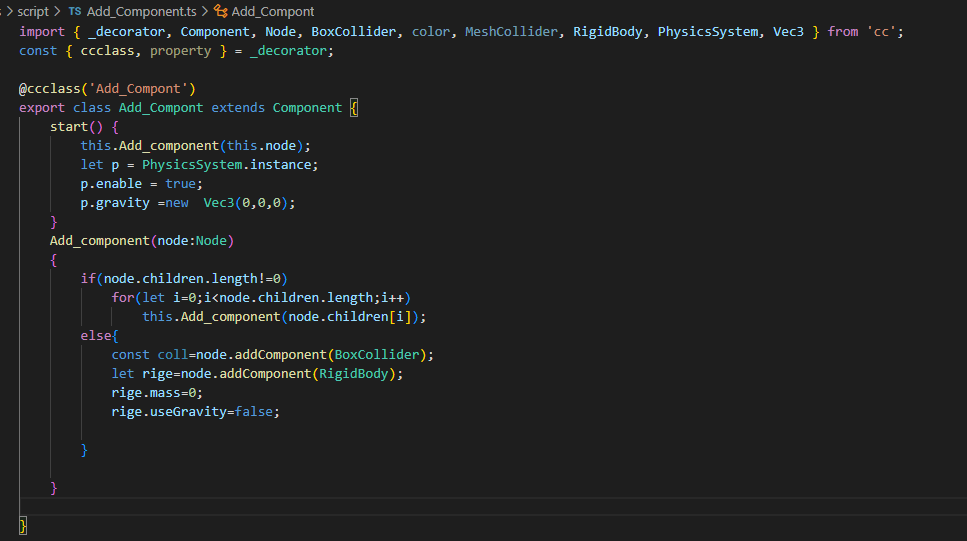Click the class closing brace on the last line
Screen dimensions: 967x541
click(23, 526)
